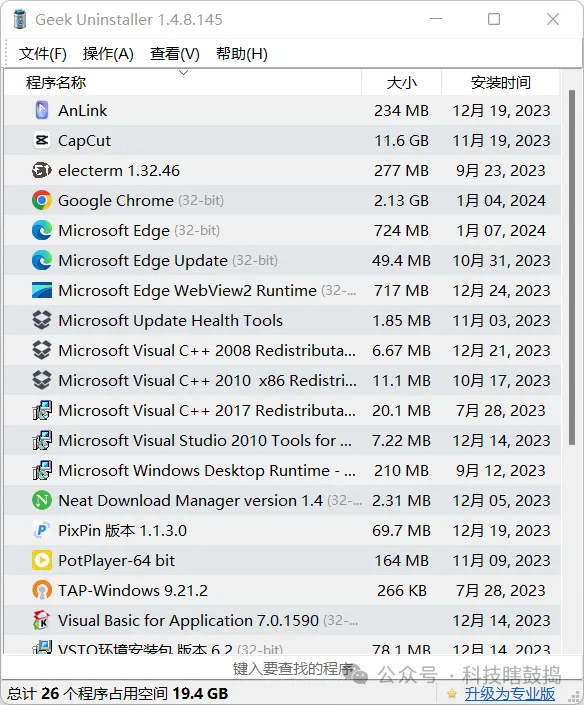Sort list by 大小 column header
The width and height of the screenshot is (584, 705).
pos(401,82)
